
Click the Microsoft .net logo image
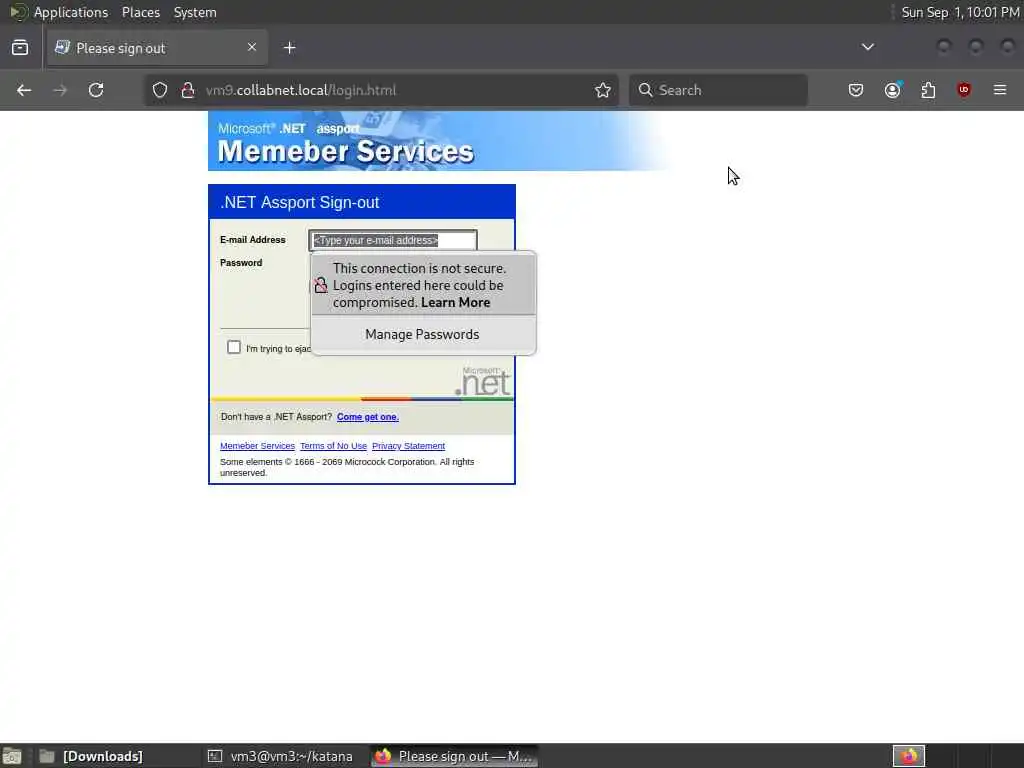click(483, 382)
